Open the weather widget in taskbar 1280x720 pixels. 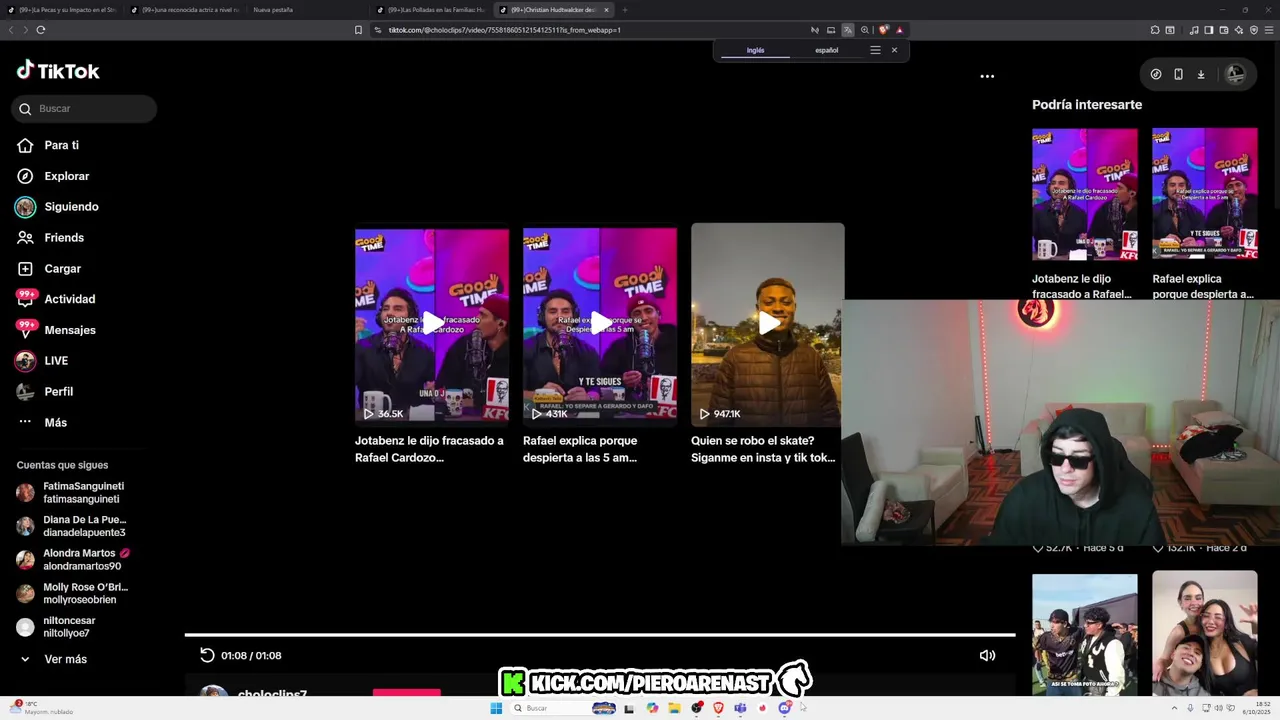click(x=42, y=708)
